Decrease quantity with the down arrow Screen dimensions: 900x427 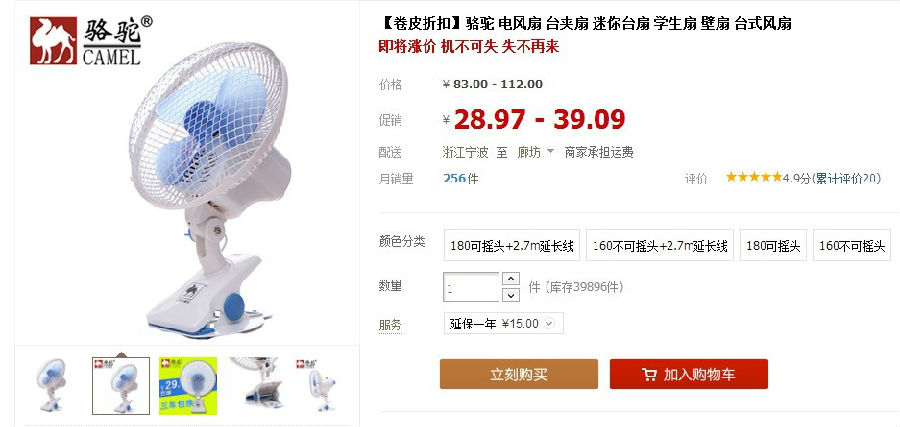[511, 295]
